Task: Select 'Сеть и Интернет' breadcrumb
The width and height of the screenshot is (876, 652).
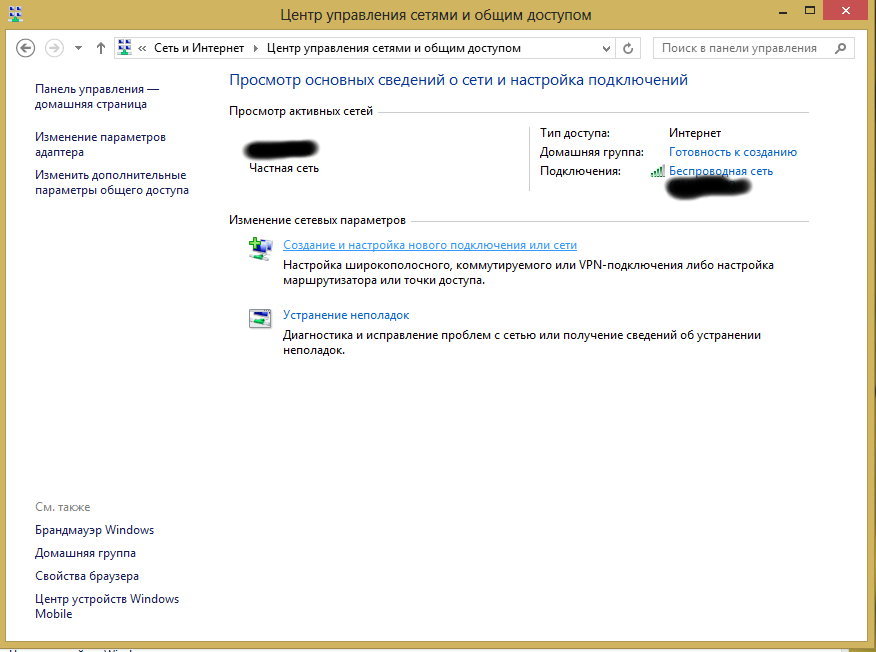Action: pyautogui.click(x=199, y=48)
